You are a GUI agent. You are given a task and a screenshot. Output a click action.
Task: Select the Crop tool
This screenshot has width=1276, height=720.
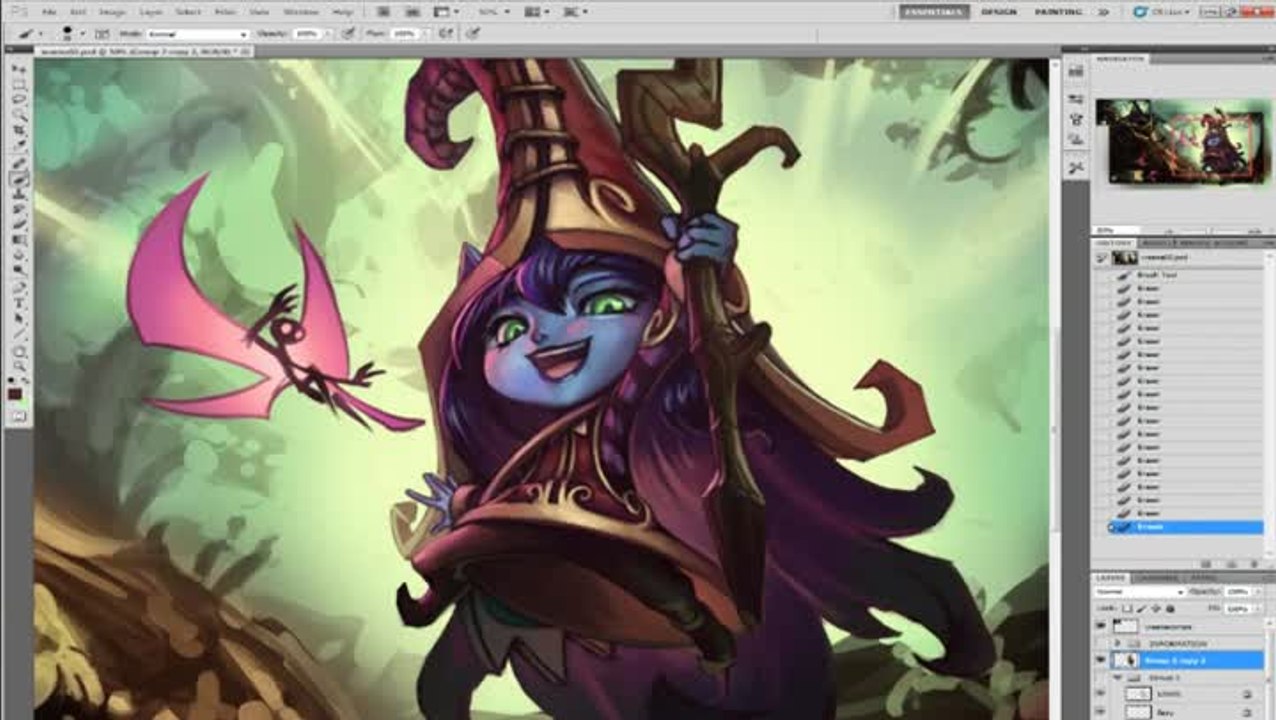(x=19, y=130)
